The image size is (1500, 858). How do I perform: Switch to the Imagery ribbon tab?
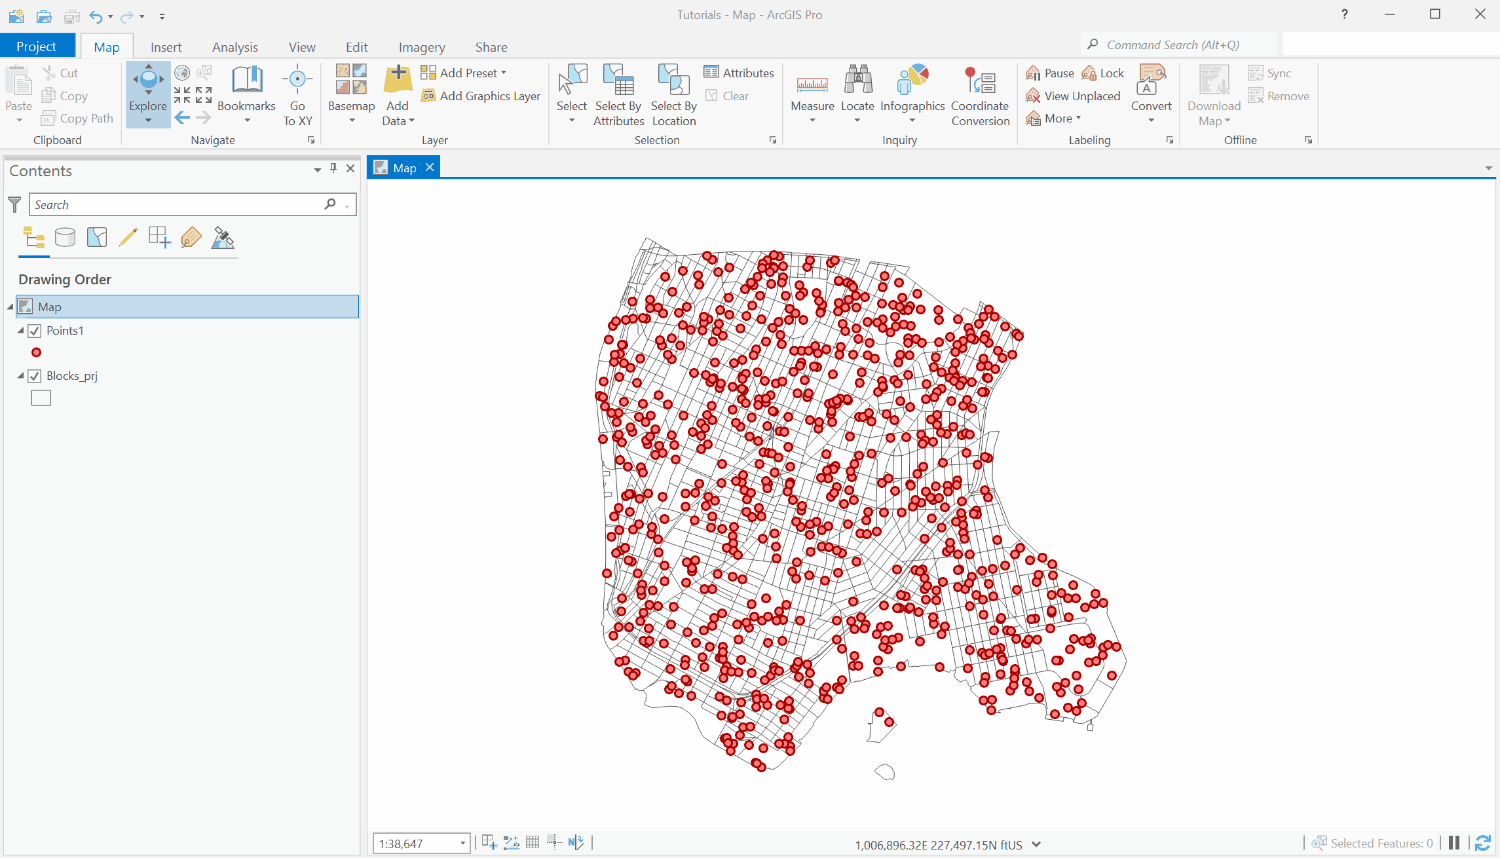pos(421,47)
